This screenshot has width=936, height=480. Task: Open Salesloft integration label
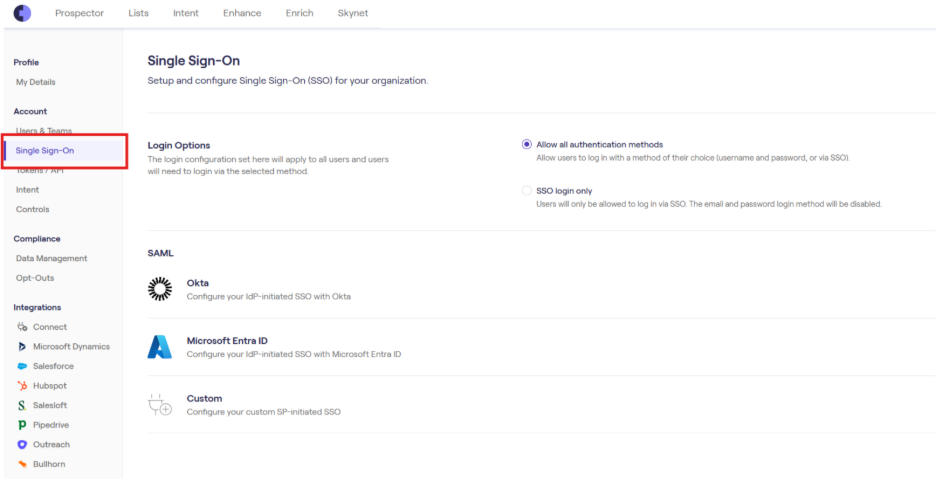pos(50,405)
